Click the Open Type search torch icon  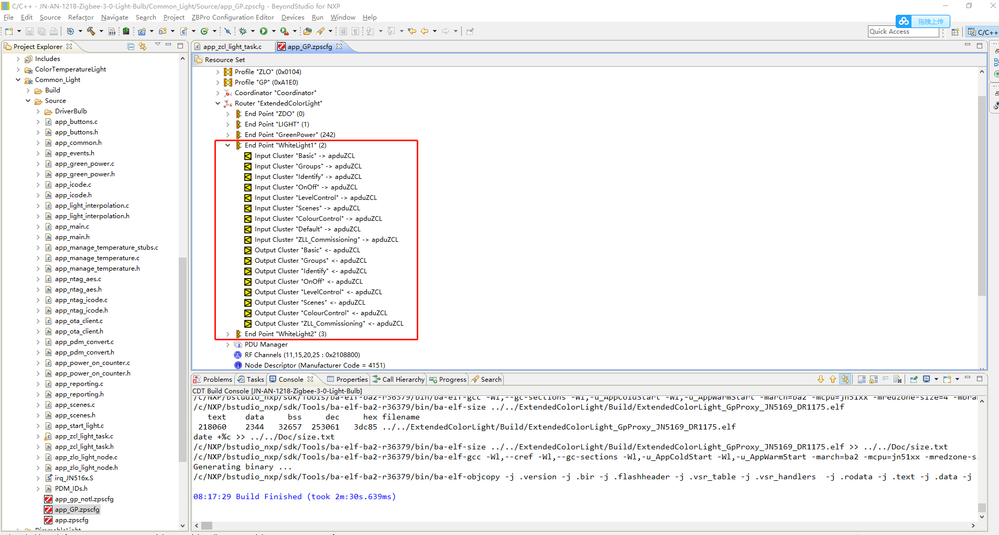(320, 31)
